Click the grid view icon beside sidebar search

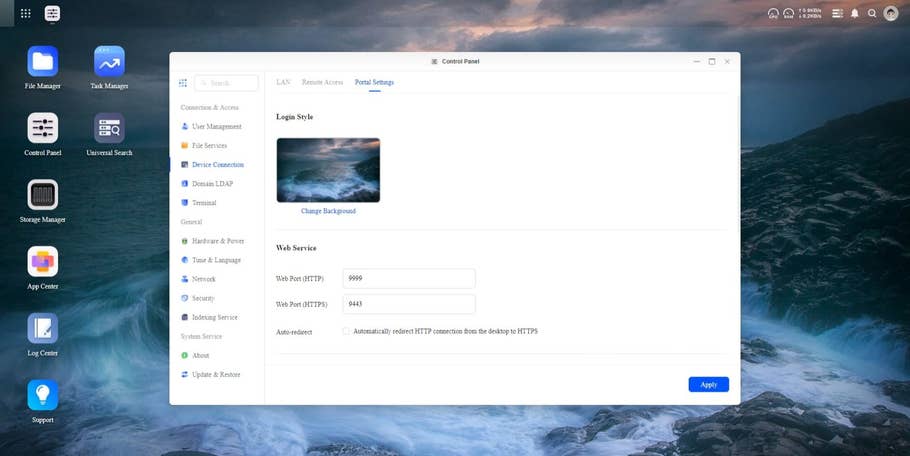183,83
